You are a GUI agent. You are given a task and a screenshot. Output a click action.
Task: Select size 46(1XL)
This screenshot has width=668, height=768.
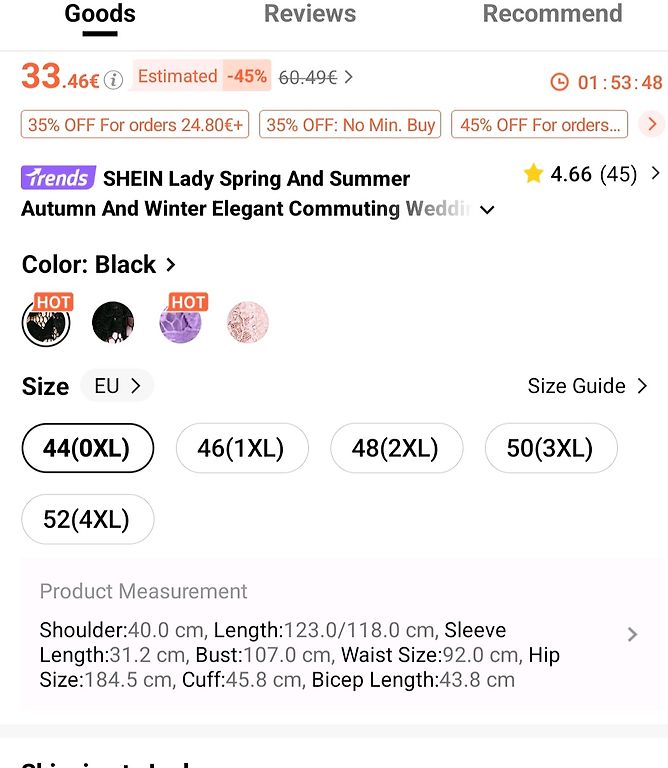tap(242, 448)
